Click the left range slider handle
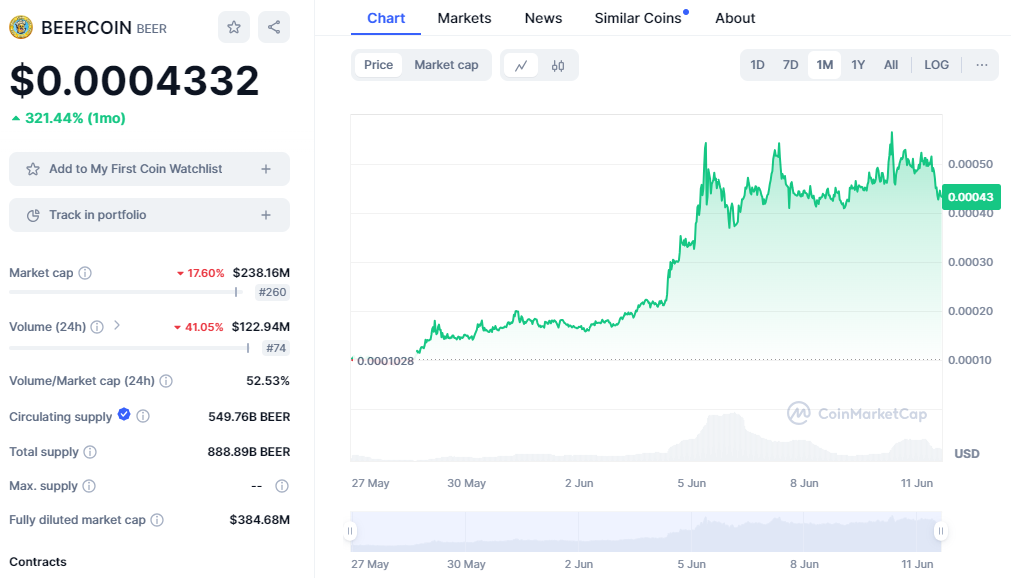Screen dimensions: 1011x578 click(x=351, y=531)
